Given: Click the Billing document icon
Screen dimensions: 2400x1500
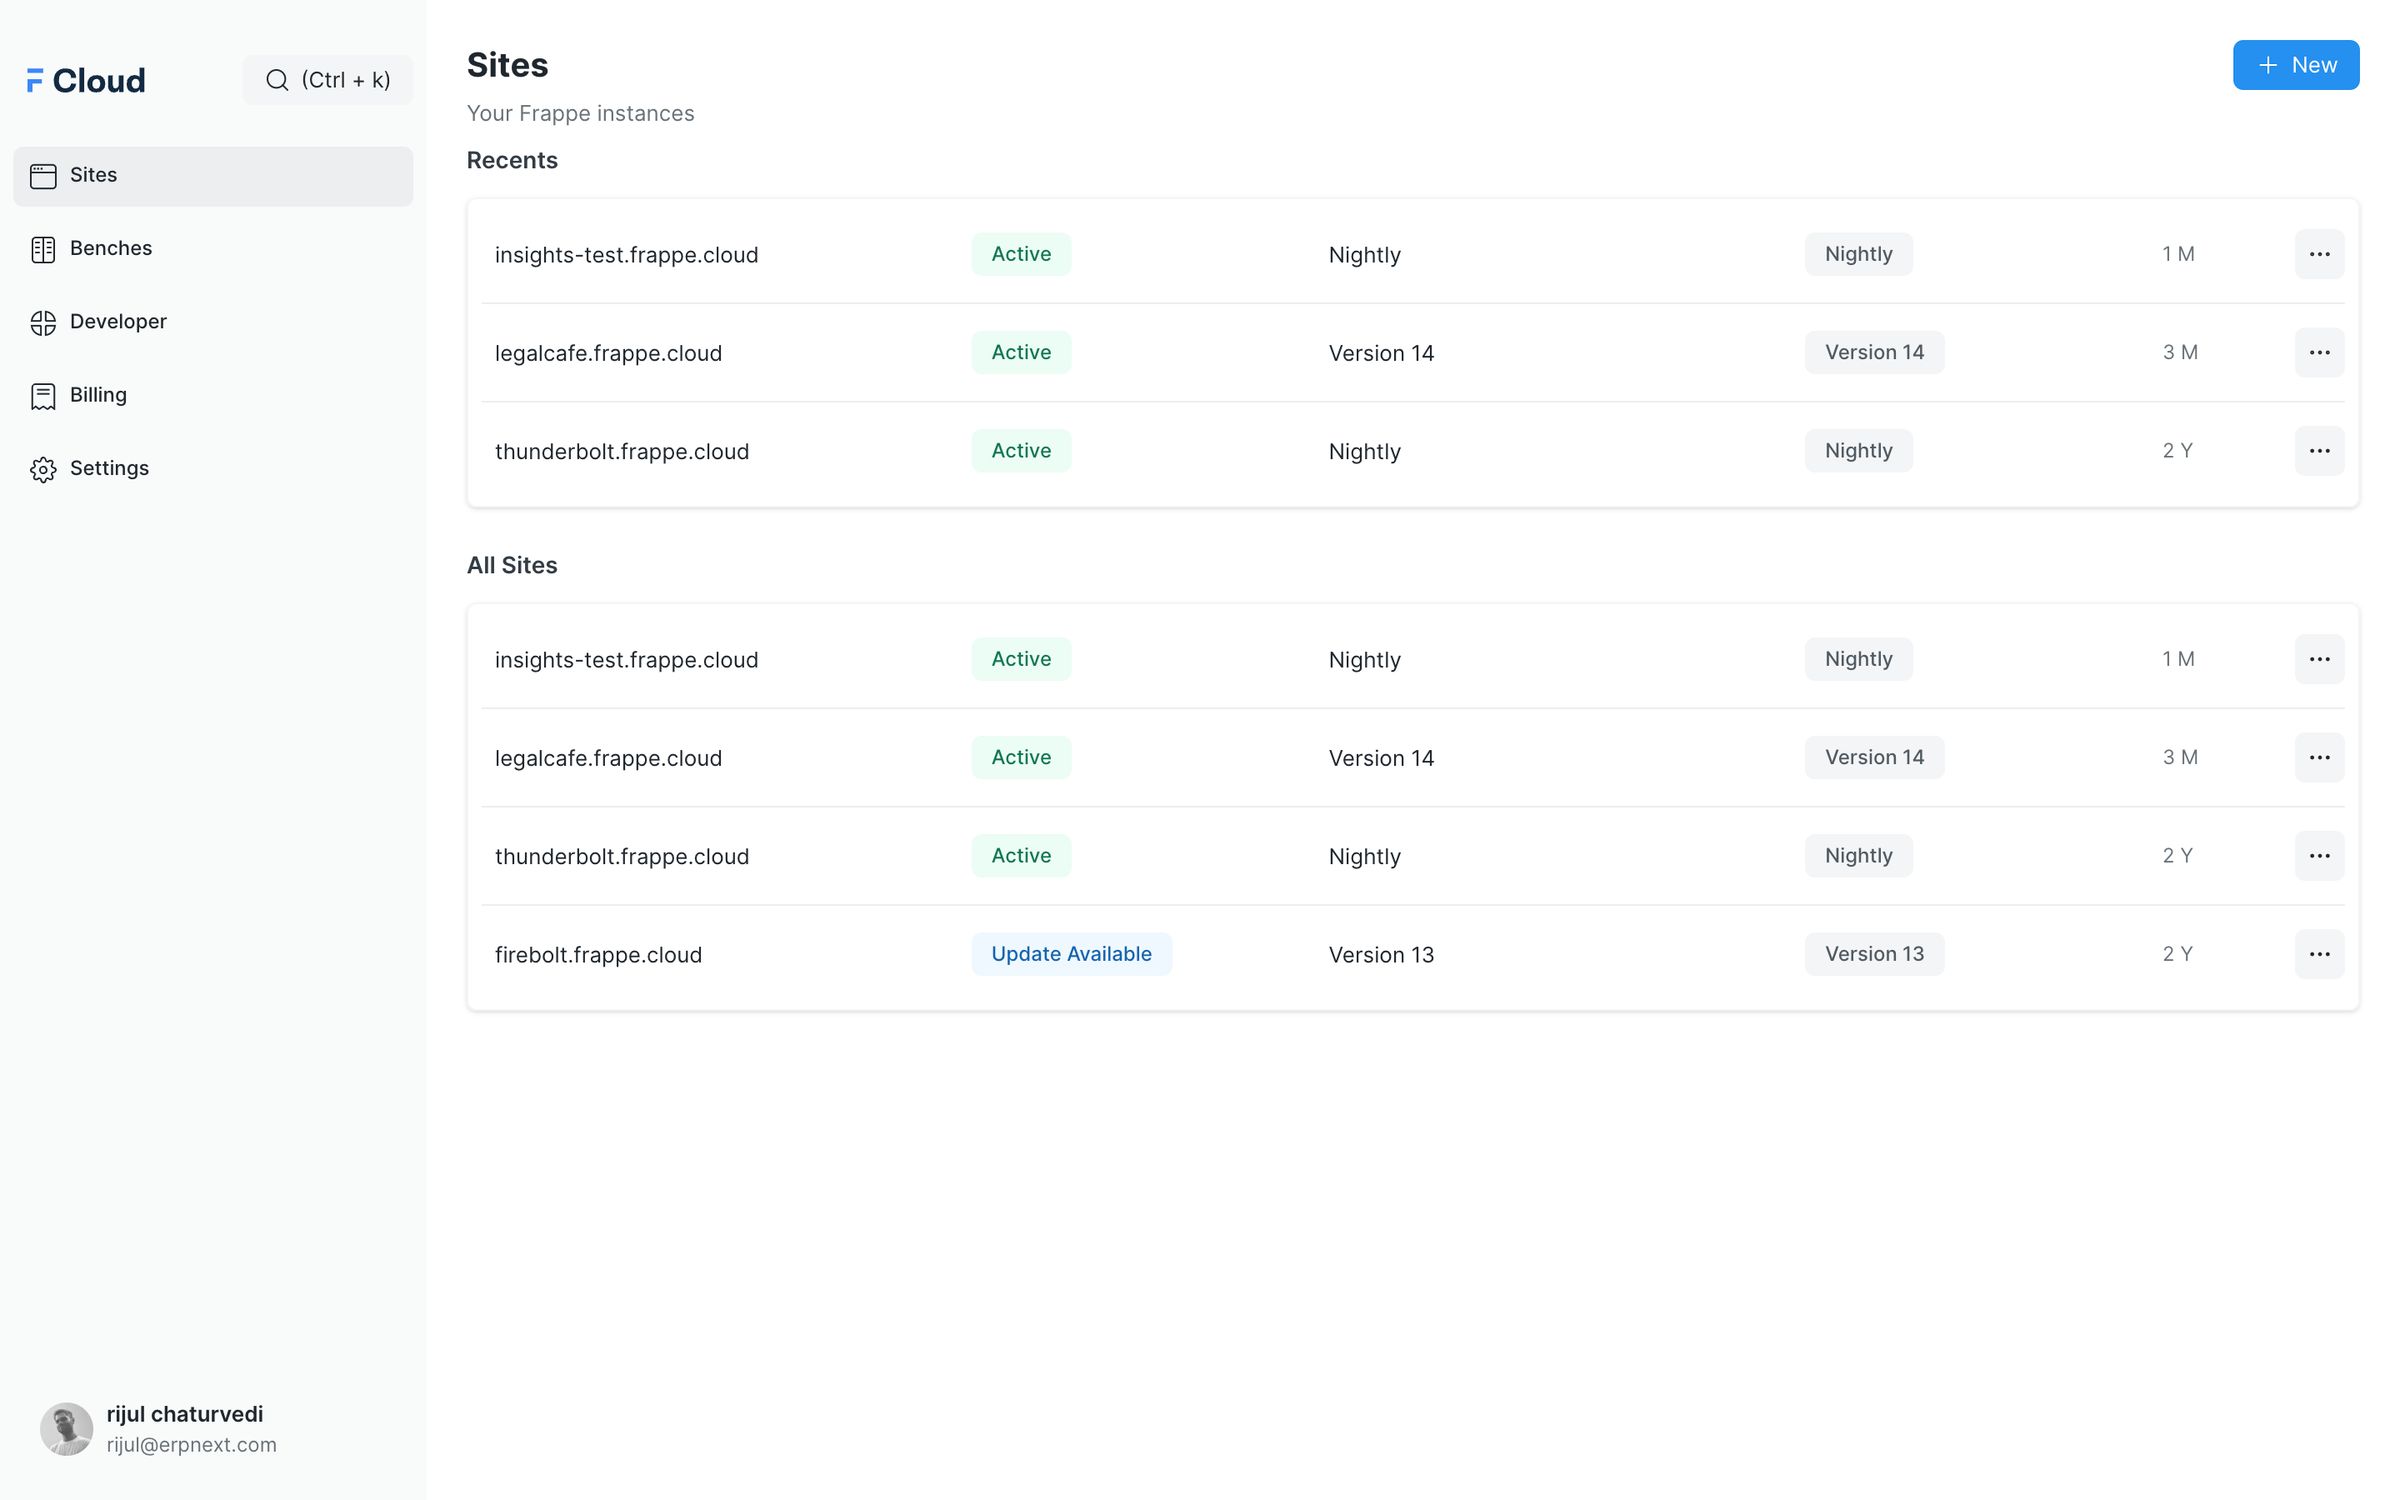Looking at the screenshot, I should [x=44, y=395].
